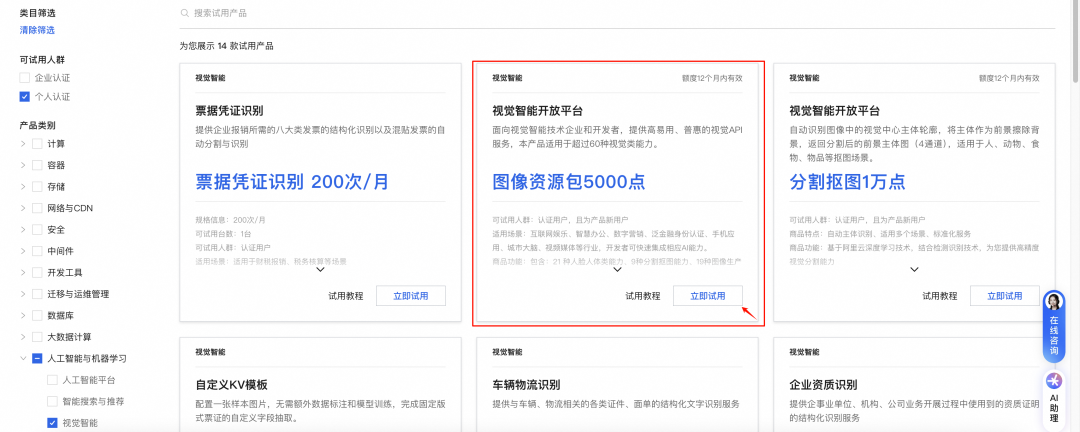Expand the 中间件 category tree
The height and width of the screenshot is (432, 1080).
pyautogui.click(x=23, y=251)
